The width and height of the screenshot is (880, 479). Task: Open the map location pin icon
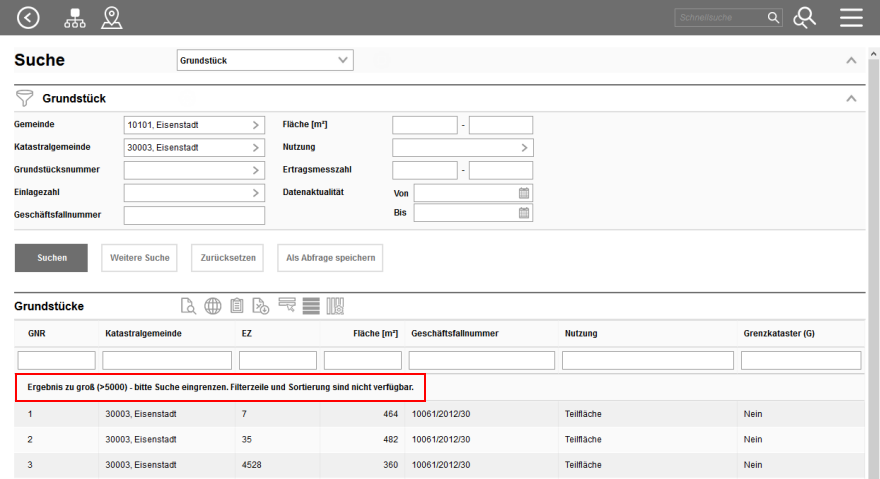click(x=112, y=17)
